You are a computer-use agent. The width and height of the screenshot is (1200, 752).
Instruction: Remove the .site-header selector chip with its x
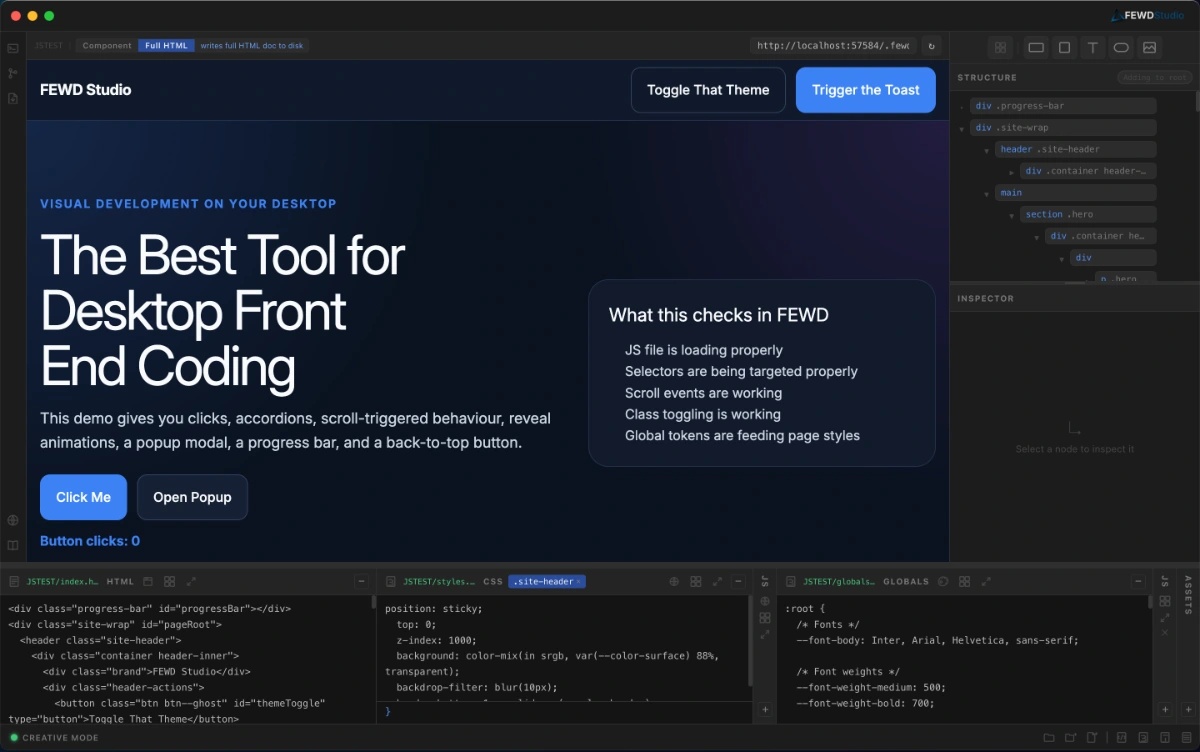point(578,581)
